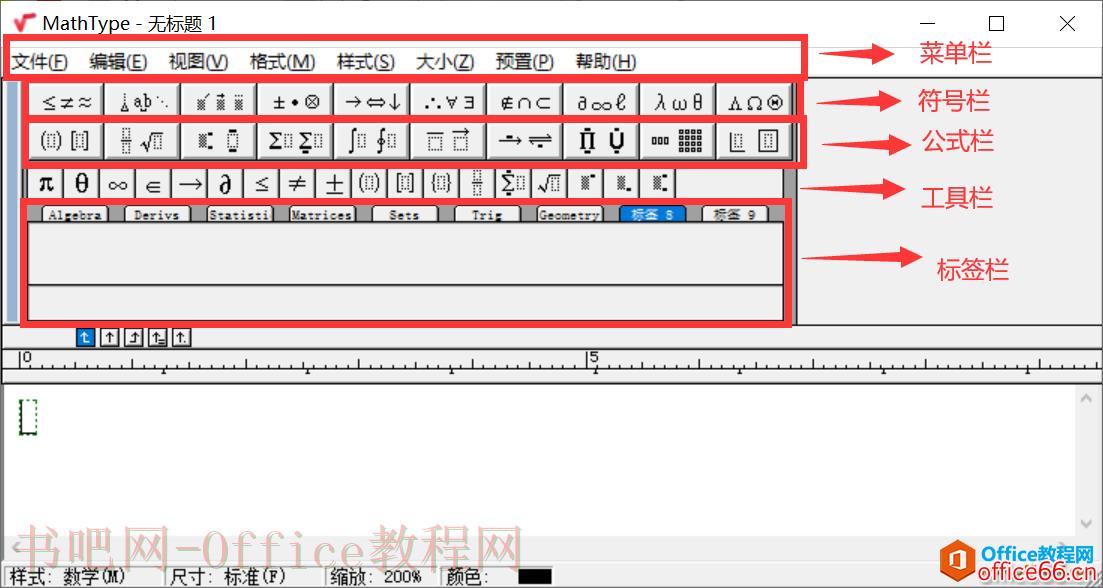This screenshot has height=588, width=1103.
Task: Open the arrow symbols palette (→⇔↓)
Action: [x=373, y=102]
